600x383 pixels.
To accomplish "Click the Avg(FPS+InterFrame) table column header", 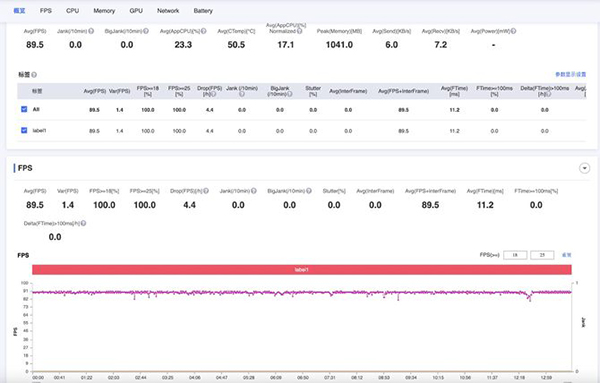I will [x=403, y=91].
